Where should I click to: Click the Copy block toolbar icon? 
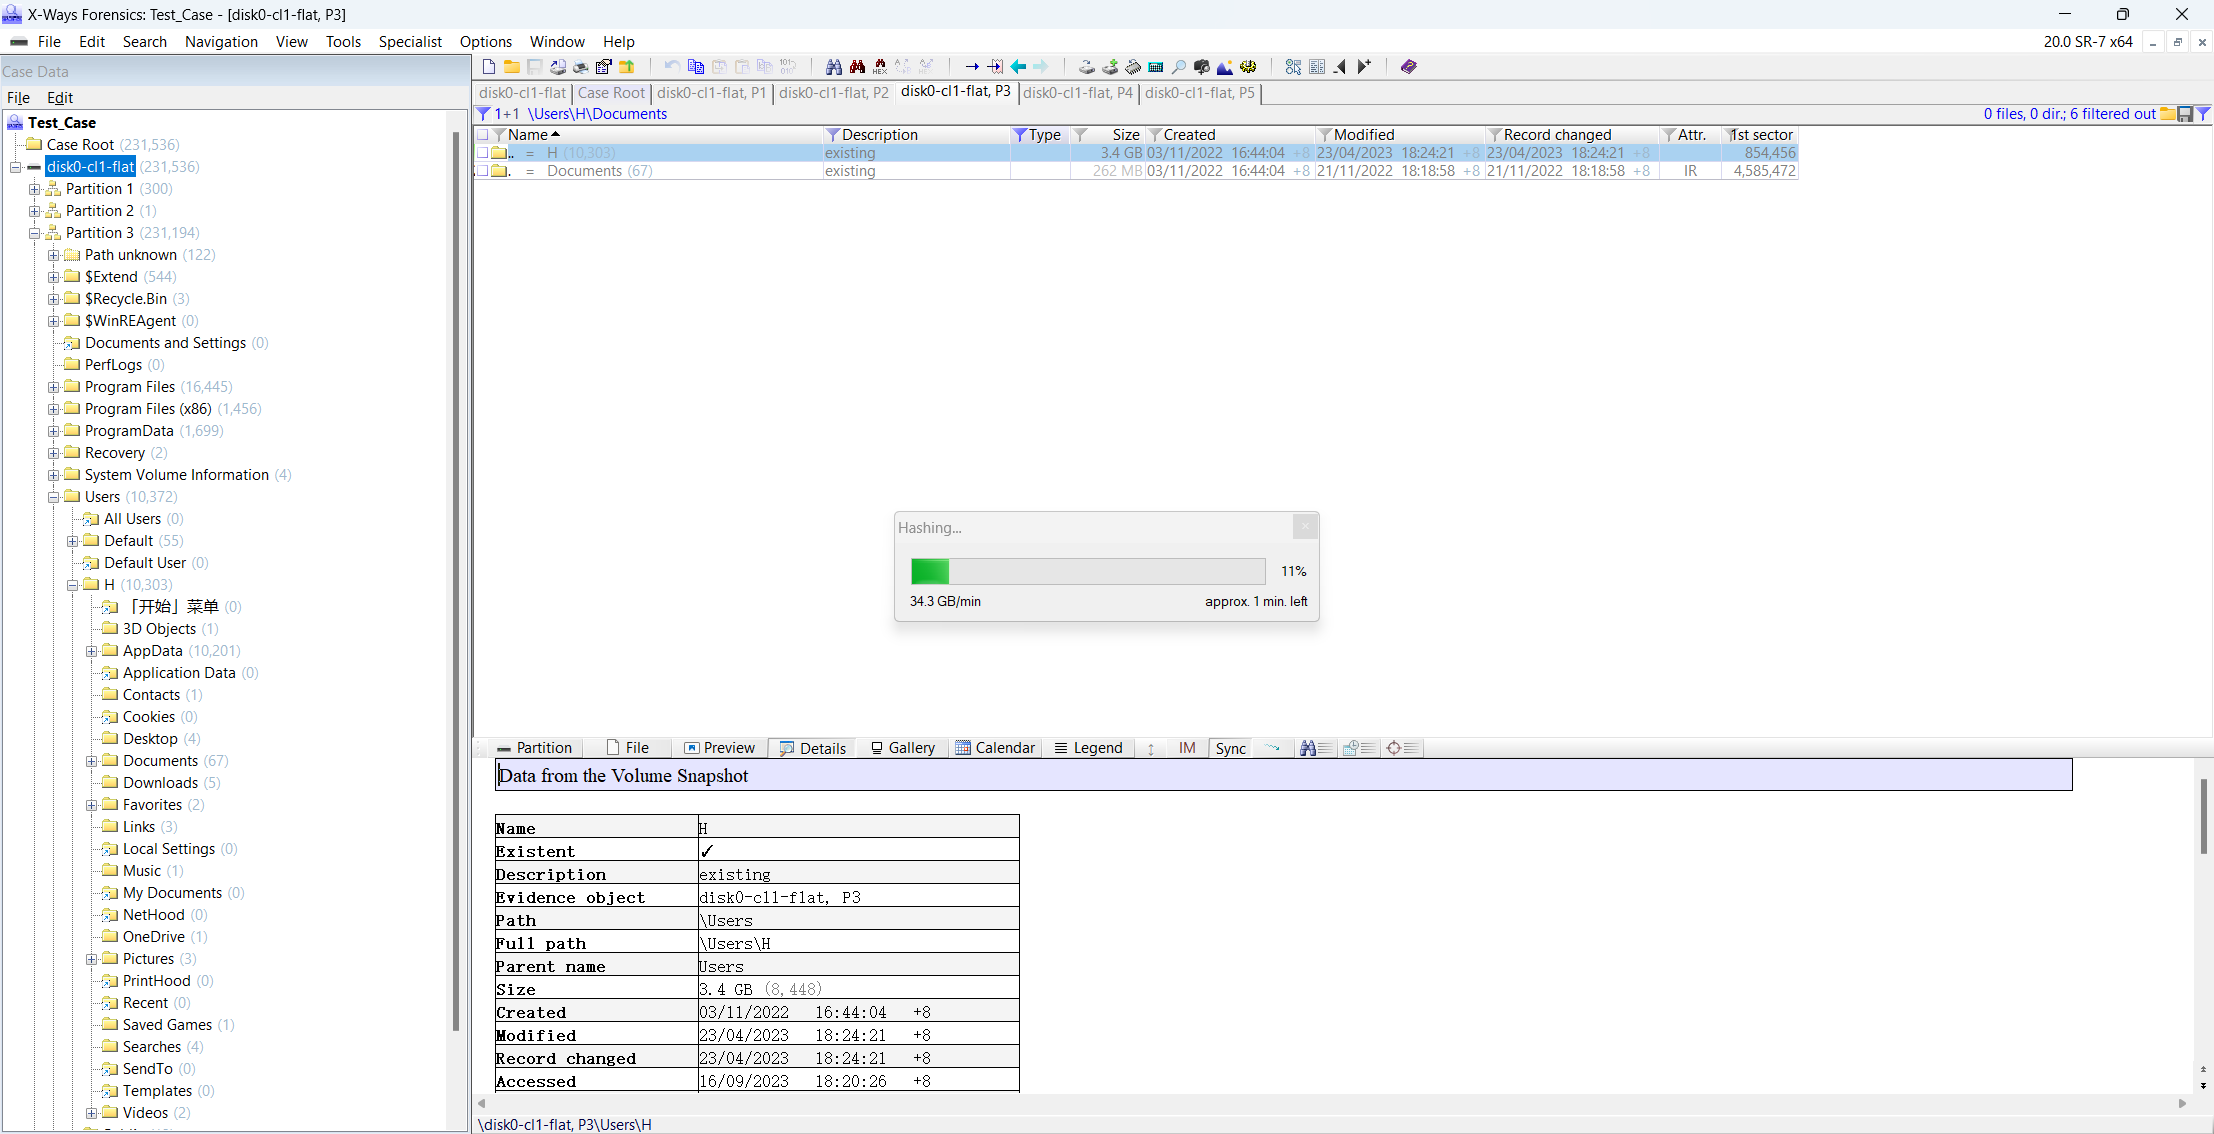tap(696, 67)
